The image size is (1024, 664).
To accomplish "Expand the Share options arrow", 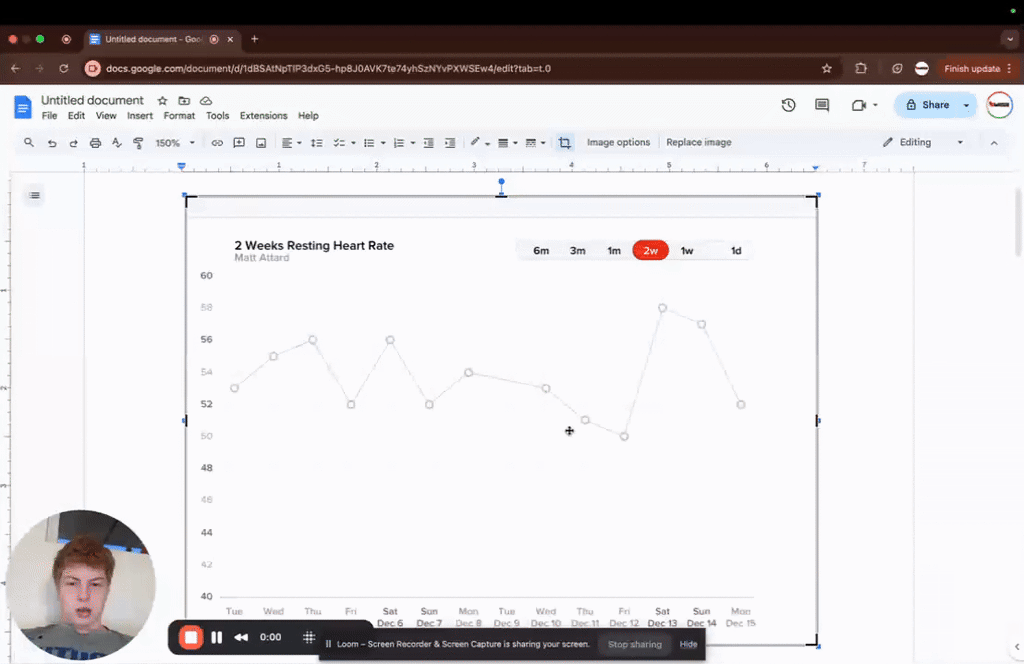I will coord(967,105).
